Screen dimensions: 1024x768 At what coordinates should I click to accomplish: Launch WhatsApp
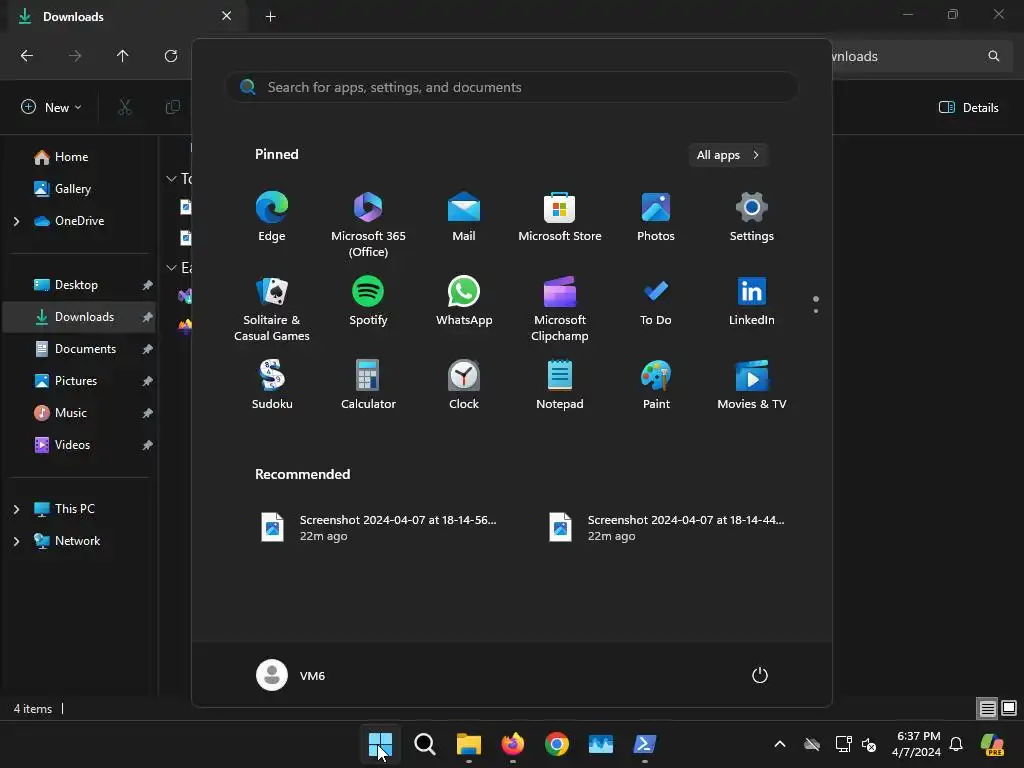(x=464, y=301)
